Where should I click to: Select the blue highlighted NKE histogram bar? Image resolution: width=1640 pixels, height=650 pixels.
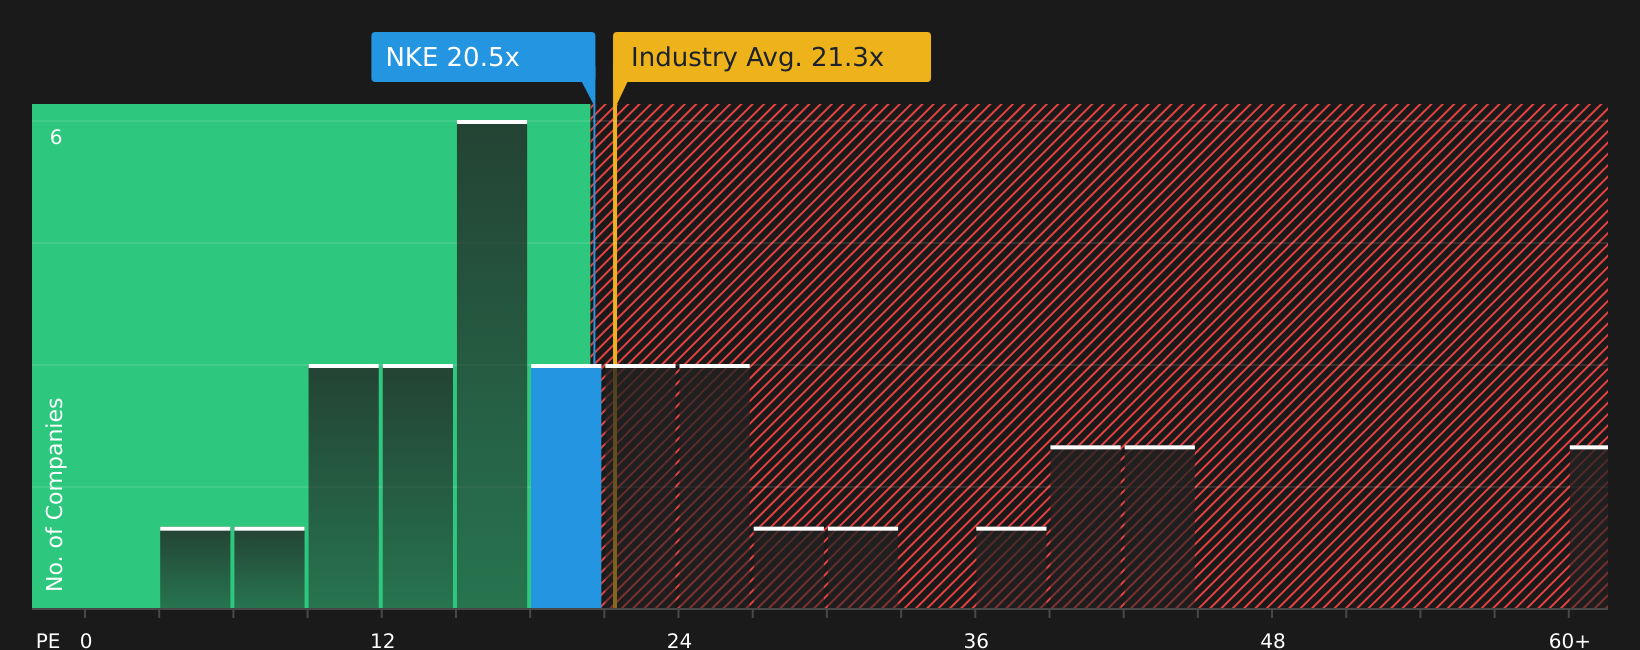[566, 486]
